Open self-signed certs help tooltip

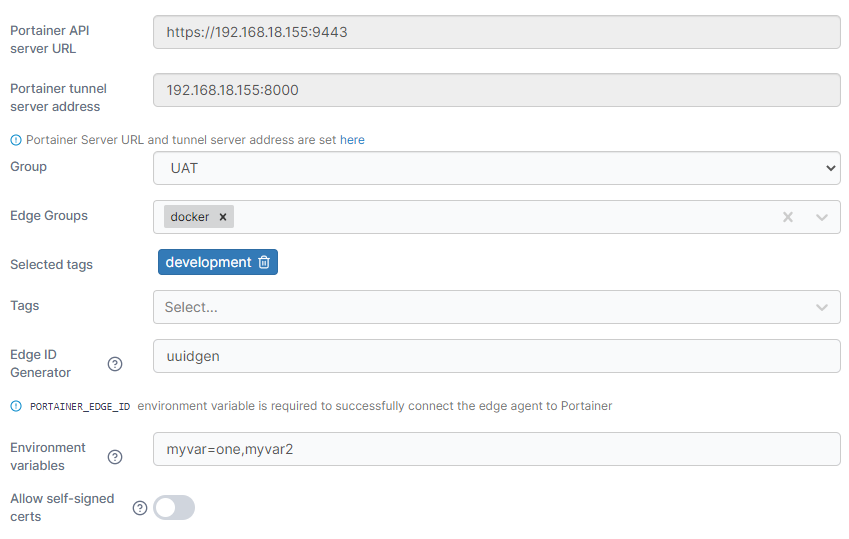139,508
